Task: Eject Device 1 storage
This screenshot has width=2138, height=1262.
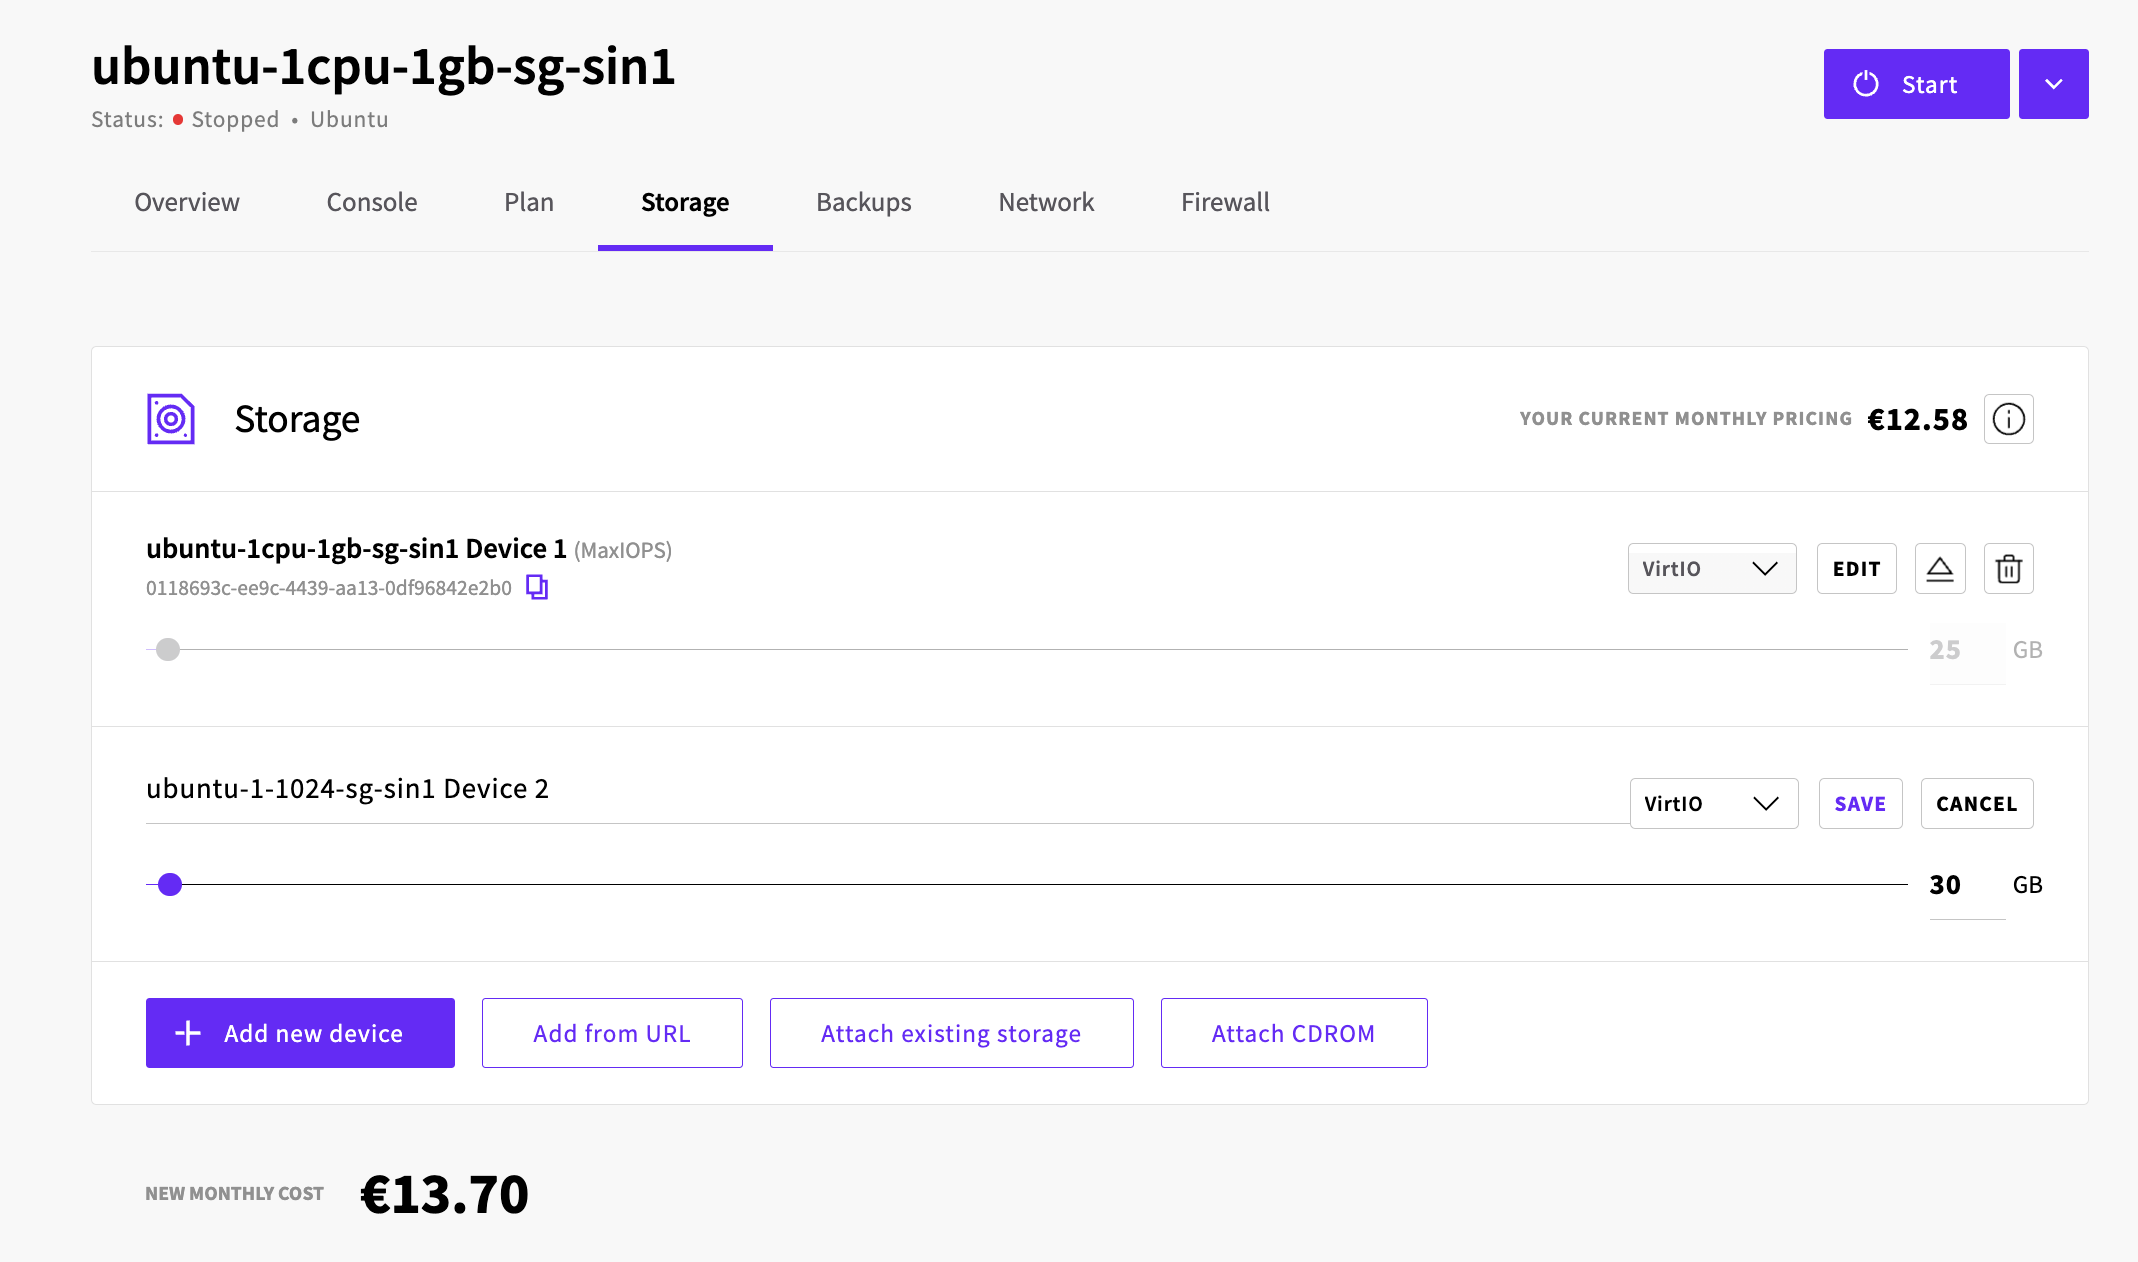Action: (x=1940, y=569)
